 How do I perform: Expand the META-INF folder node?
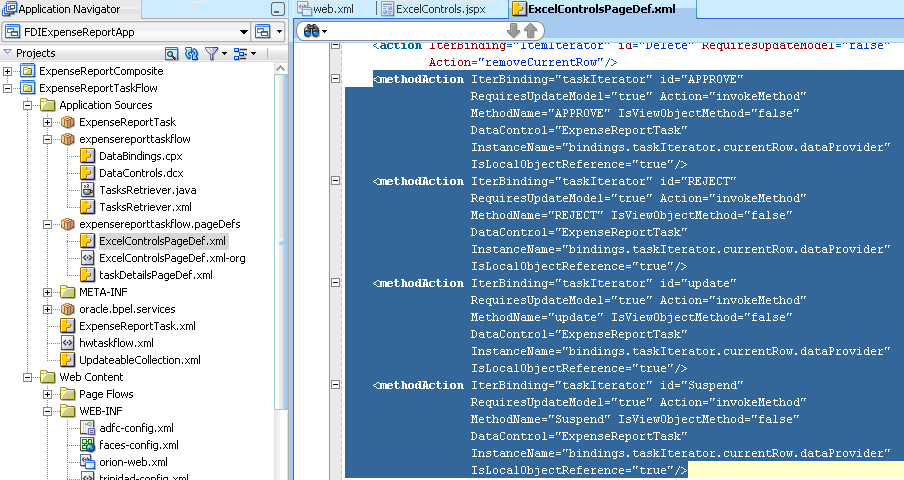point(48,292)
